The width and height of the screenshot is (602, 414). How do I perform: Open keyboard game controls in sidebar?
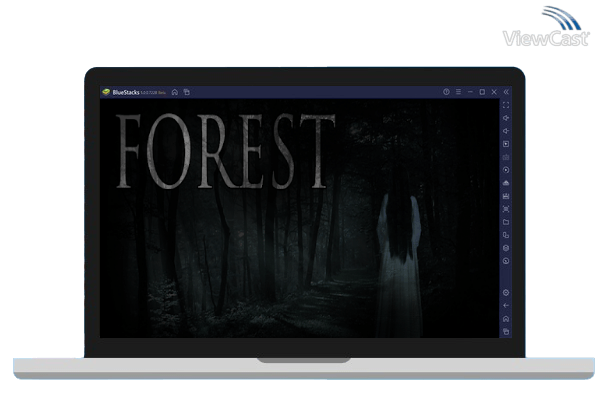[506, 157]
